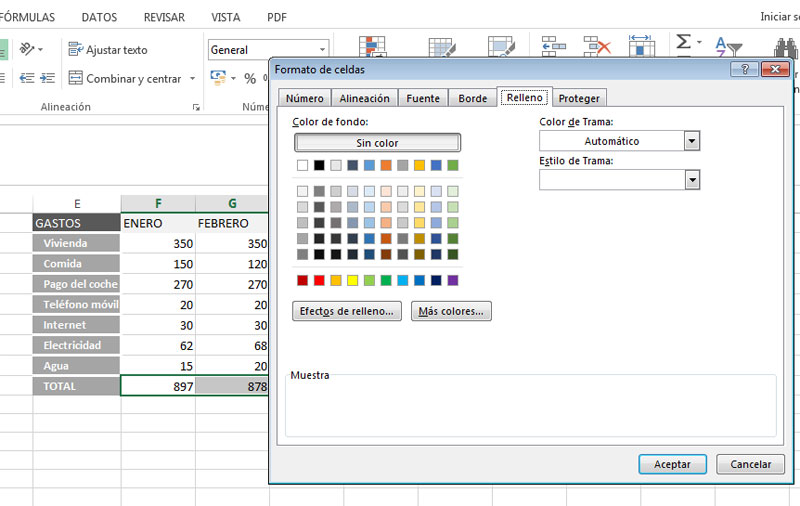Enable Ajustar texto wrapping
This screenshot has width=800, height=506.
click(x=108, y=49)
